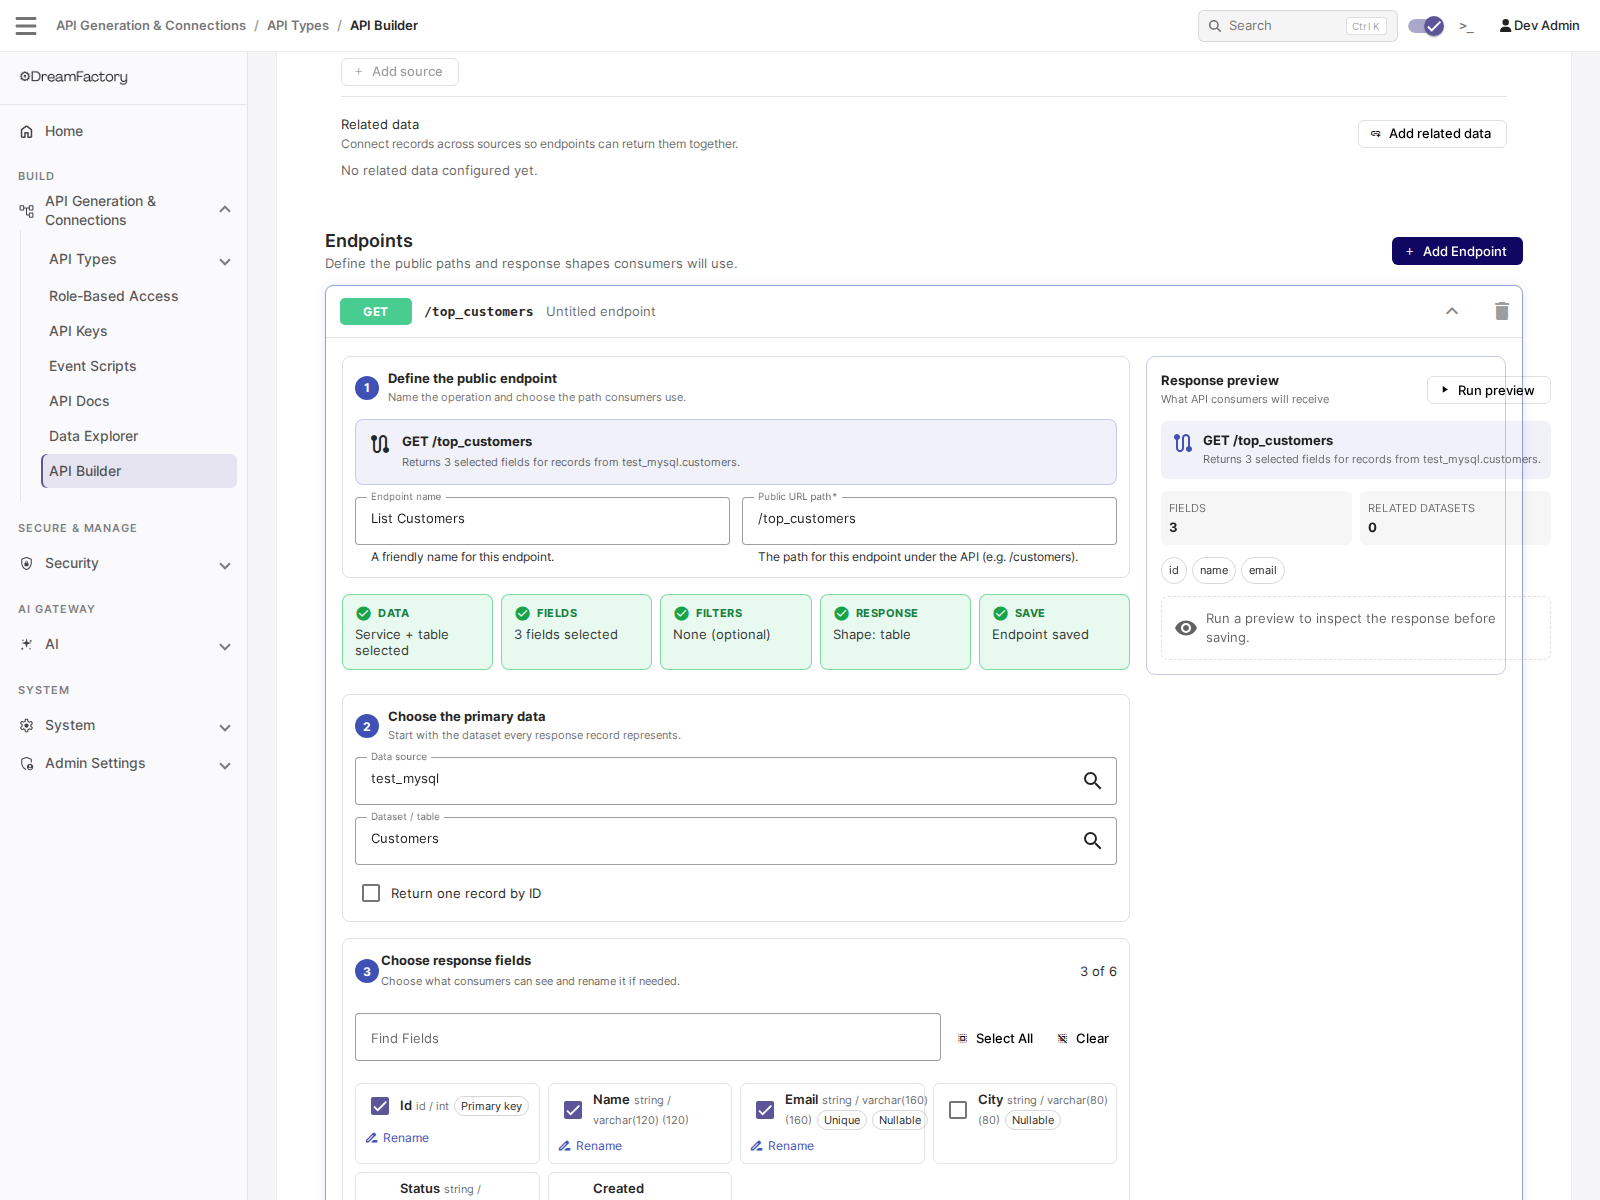Click the name field chip in preview

pos(1214,571)
